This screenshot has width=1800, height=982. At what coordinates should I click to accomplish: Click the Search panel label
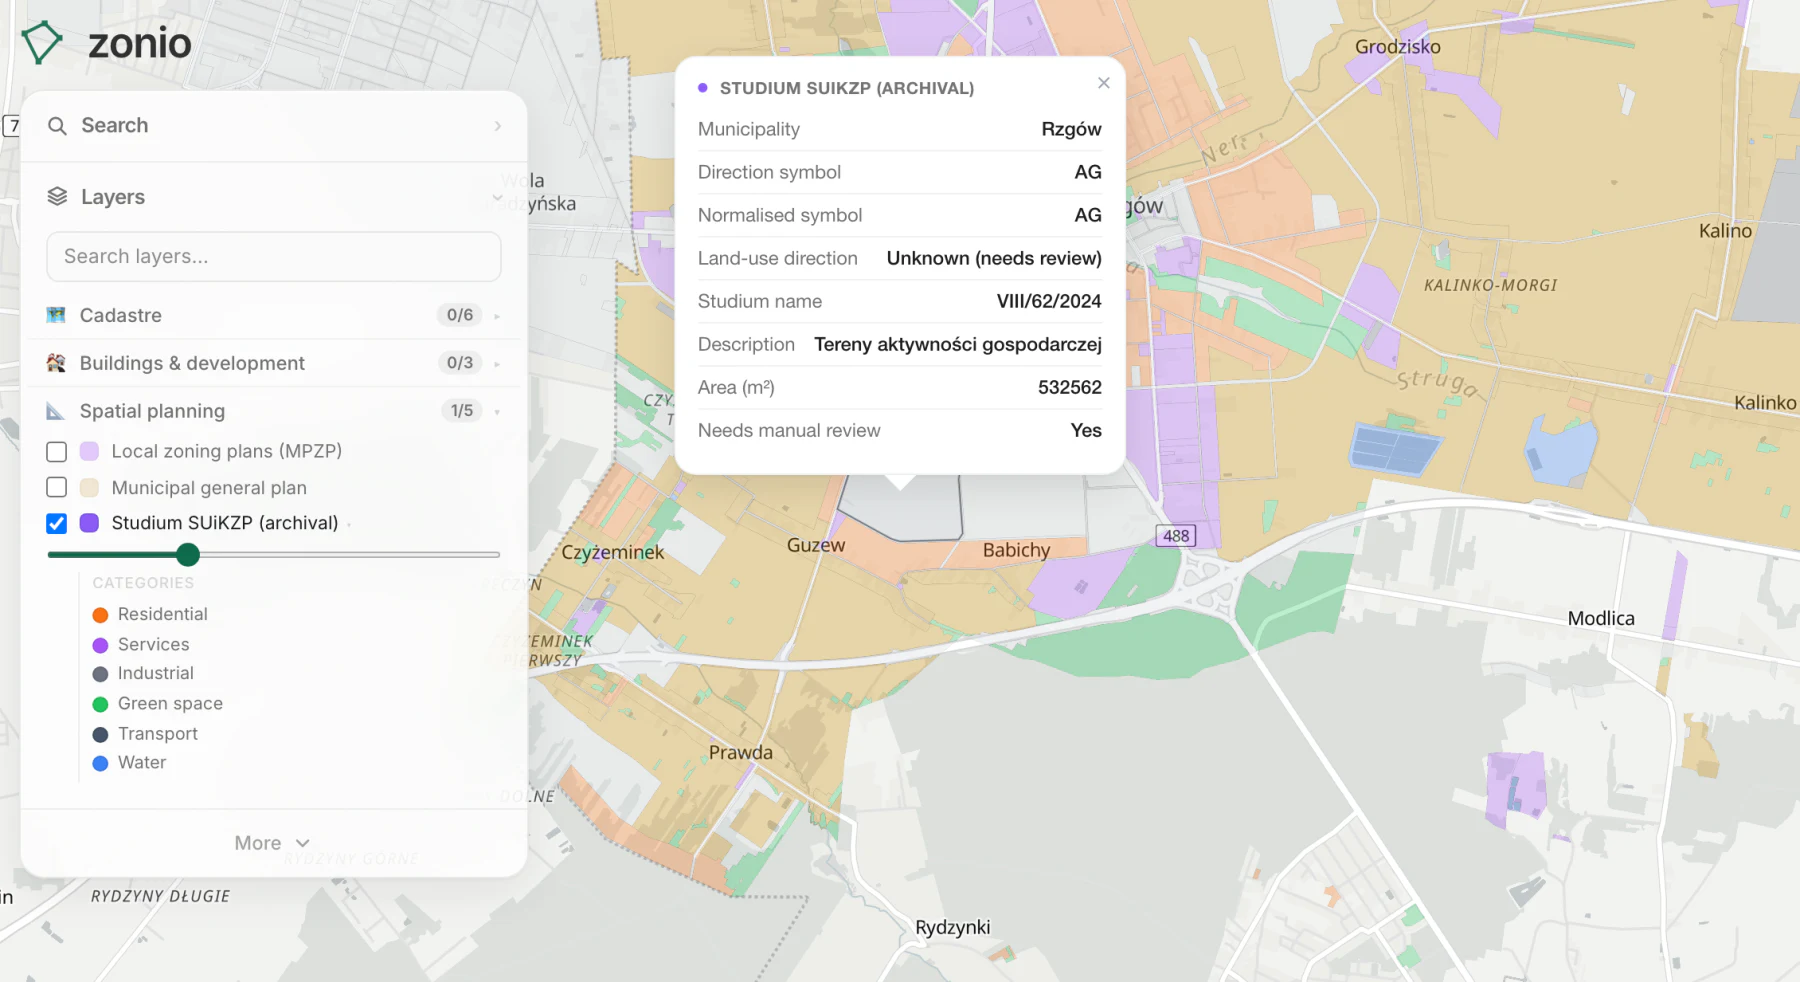(x=114, y=125)
